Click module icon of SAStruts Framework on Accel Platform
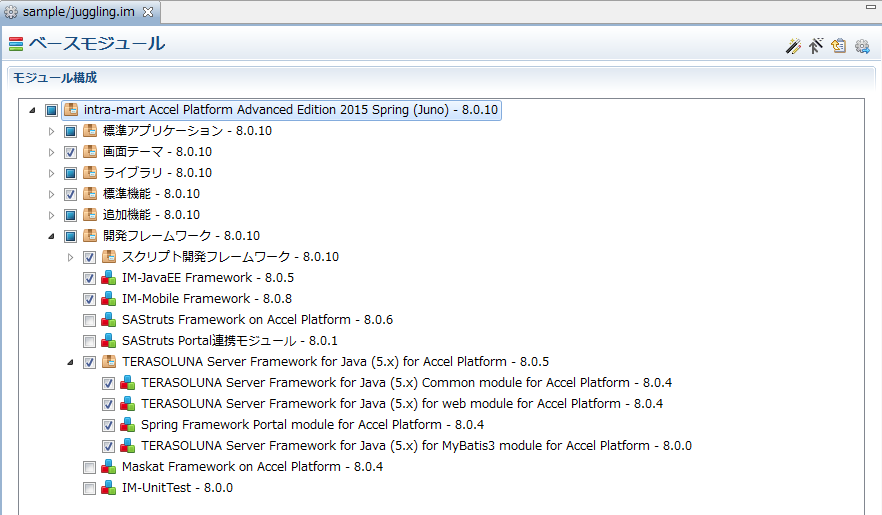 [x=109, y=320]
